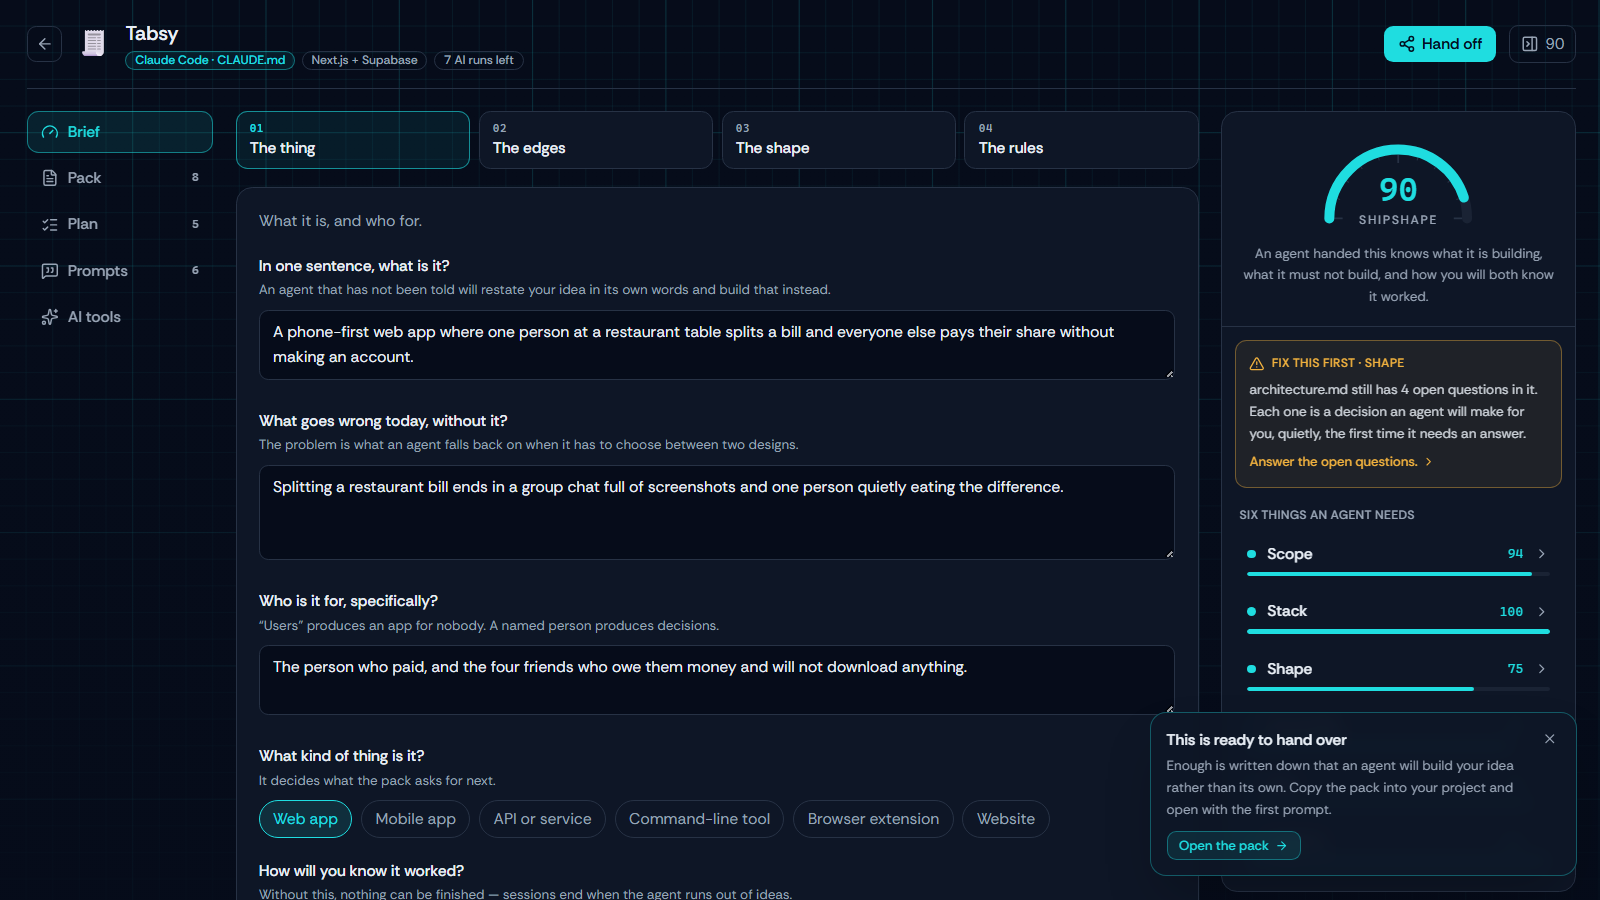Click the Claude Code · CLAUDE.md tag
1600x900 pixels.
point(210,60)
